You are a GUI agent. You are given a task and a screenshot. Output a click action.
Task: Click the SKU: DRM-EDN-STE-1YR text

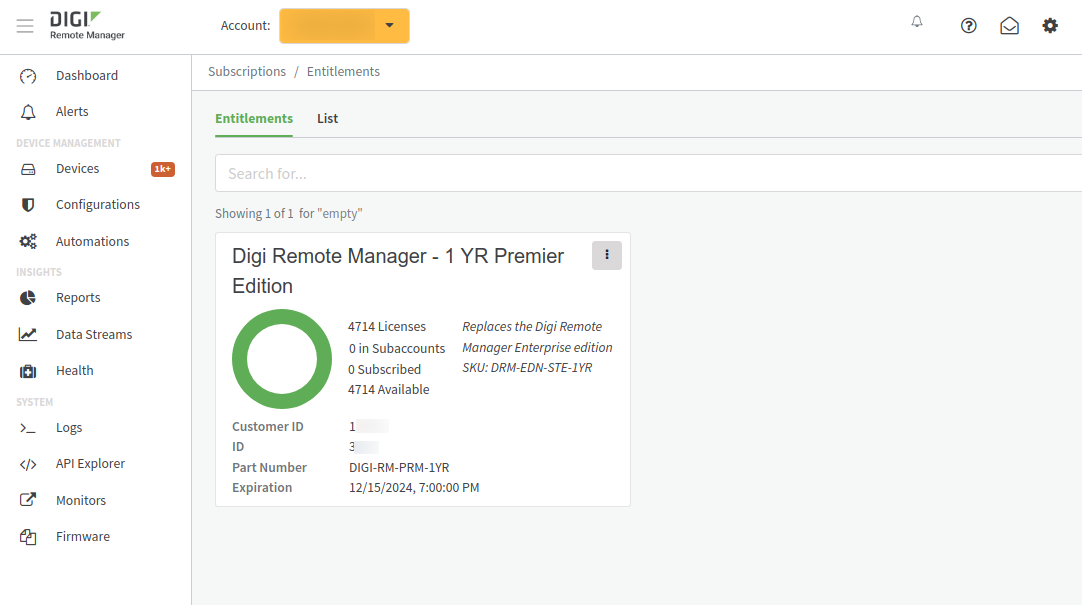click(x=527, y=367)
